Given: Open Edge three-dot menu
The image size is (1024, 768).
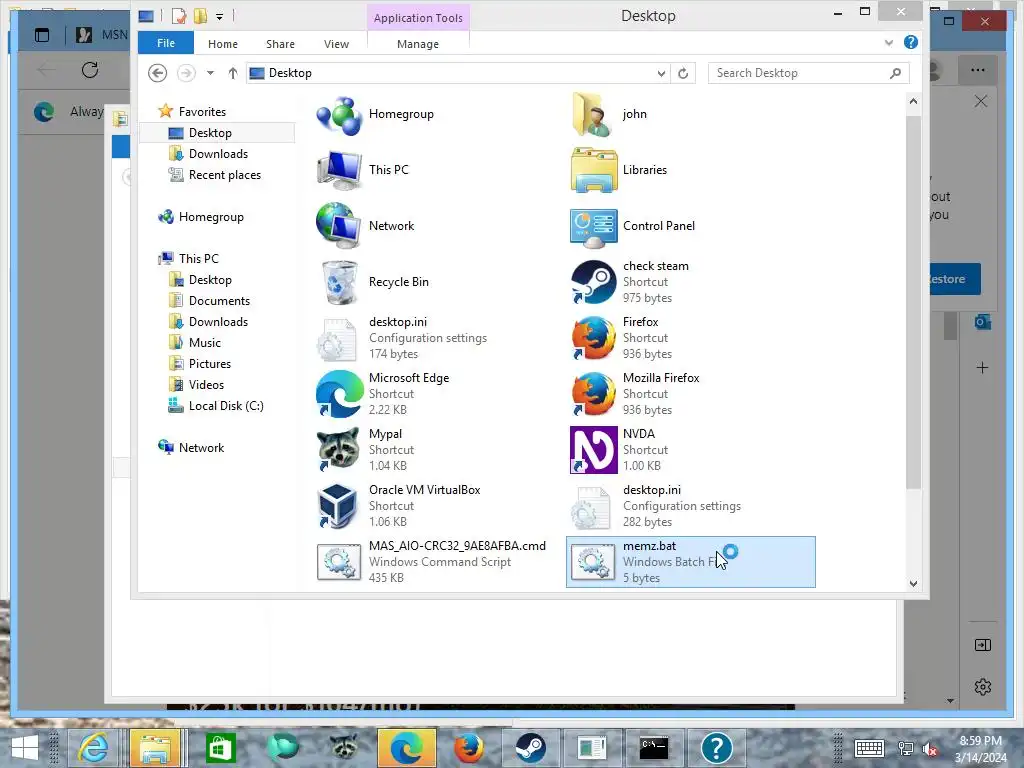Looking at the screenshot, I should tap(978, 70).
